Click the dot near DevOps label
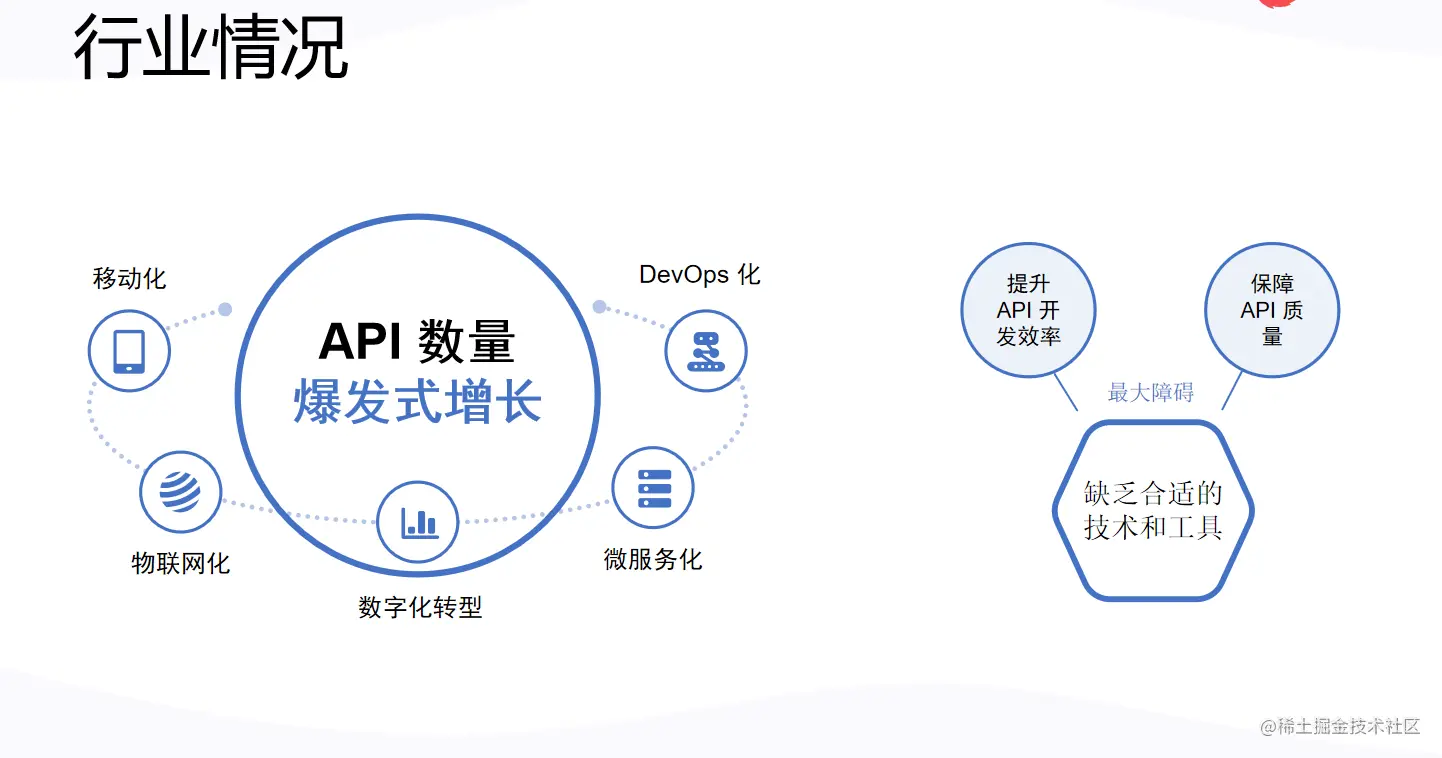 coord(599,307)
